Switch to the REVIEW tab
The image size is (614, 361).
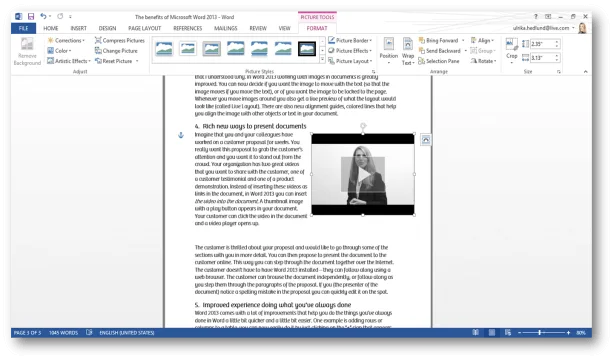[x=258, y=28]
